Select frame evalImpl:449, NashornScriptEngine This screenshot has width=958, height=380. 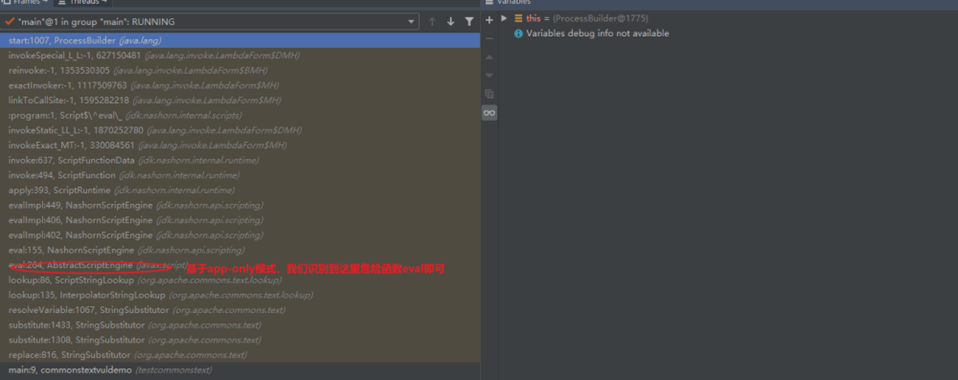click(x=240, y=205)
